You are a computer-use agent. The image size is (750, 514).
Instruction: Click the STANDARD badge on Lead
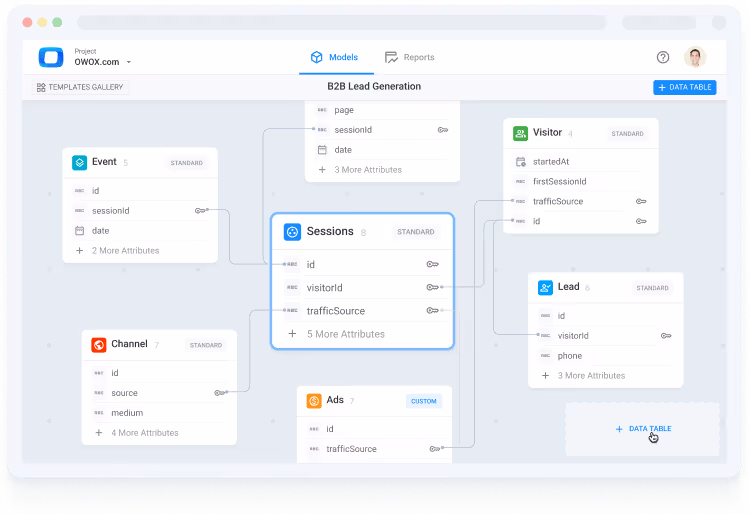(x=652, y=288)
